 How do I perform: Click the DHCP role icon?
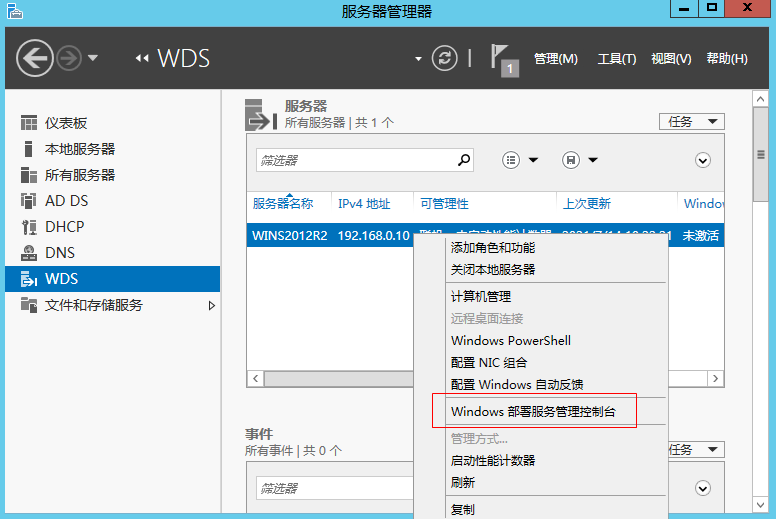click(29, 227)
